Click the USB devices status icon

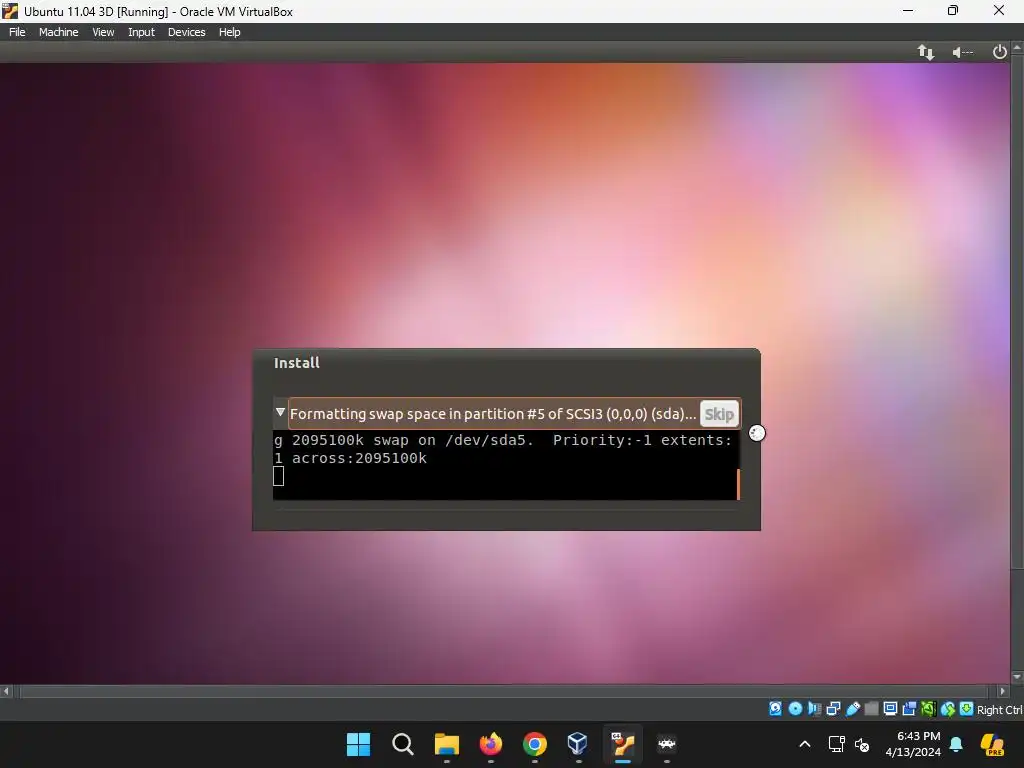pos(852,709)
